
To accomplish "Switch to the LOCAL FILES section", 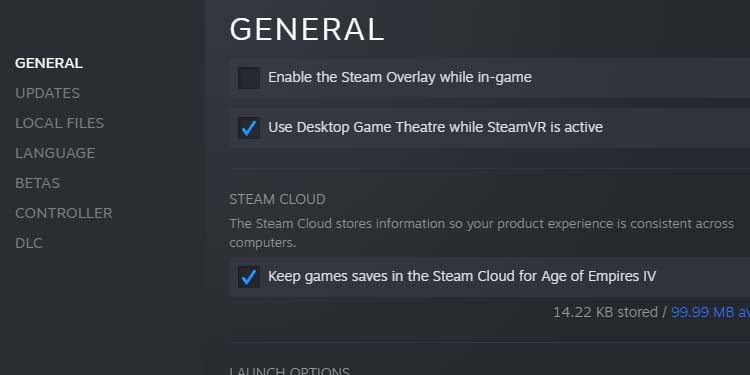I will (x=59, y=123).
